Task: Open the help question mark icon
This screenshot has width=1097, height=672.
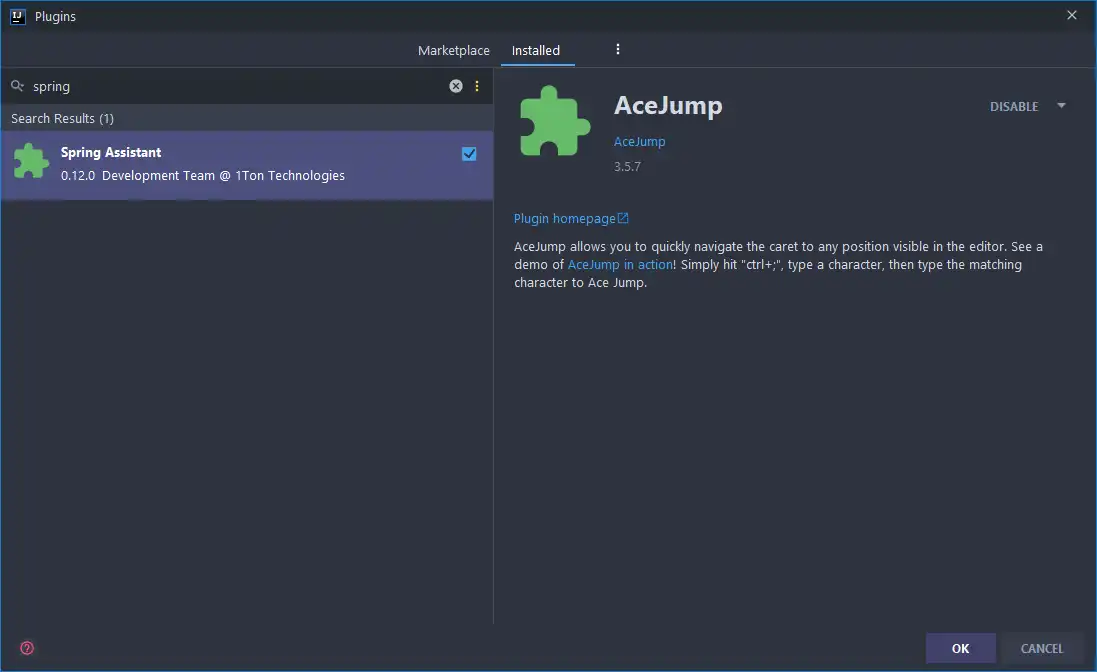Action: (27, 648)
